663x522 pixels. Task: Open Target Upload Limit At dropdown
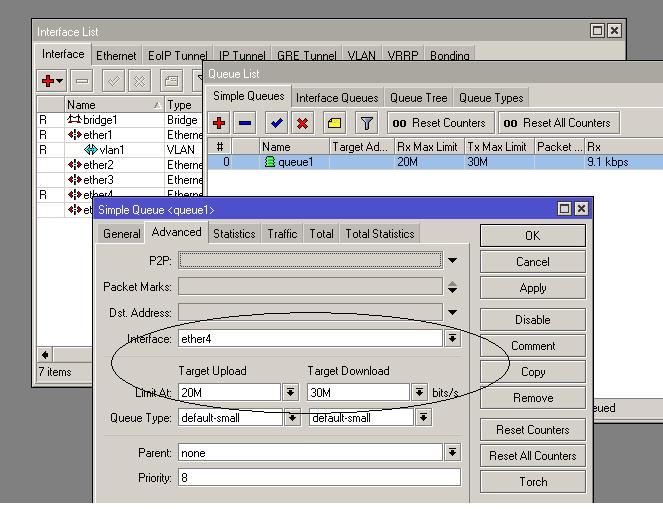coord(290,392)
